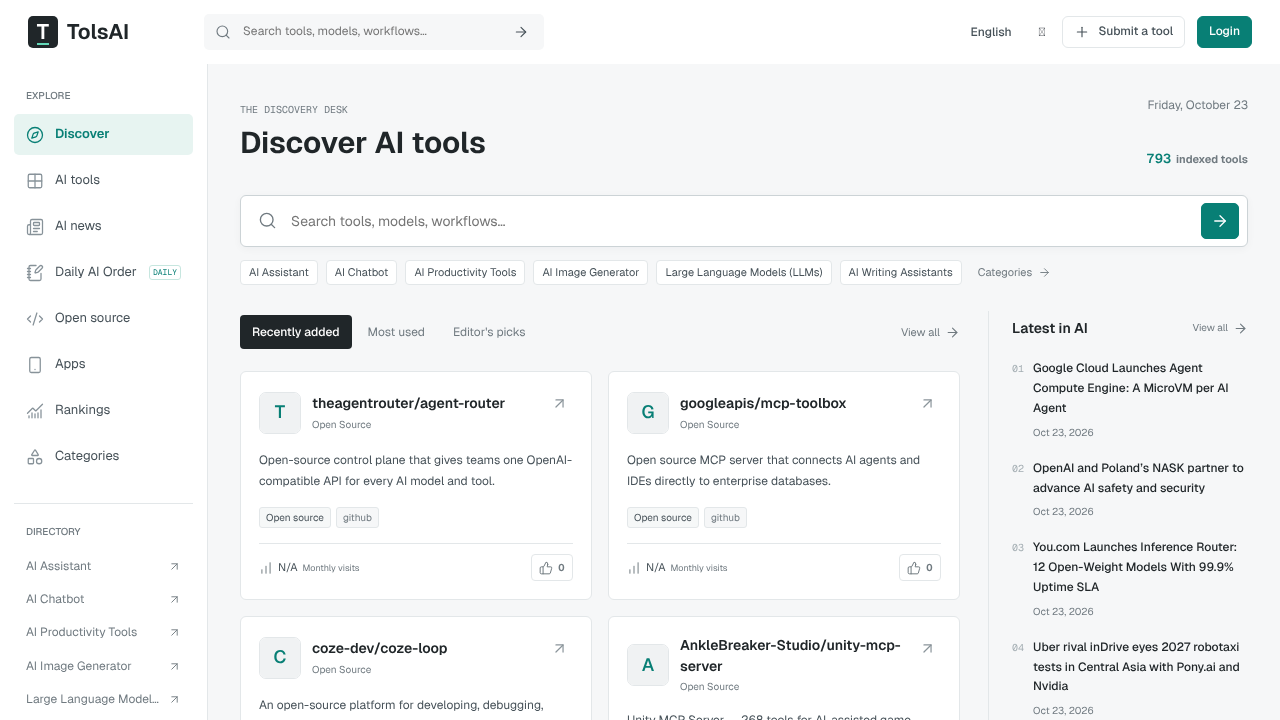1280x720 pixels.
Task: Select the Large Language Models (LLMs) chip
Action: [744, 272]
